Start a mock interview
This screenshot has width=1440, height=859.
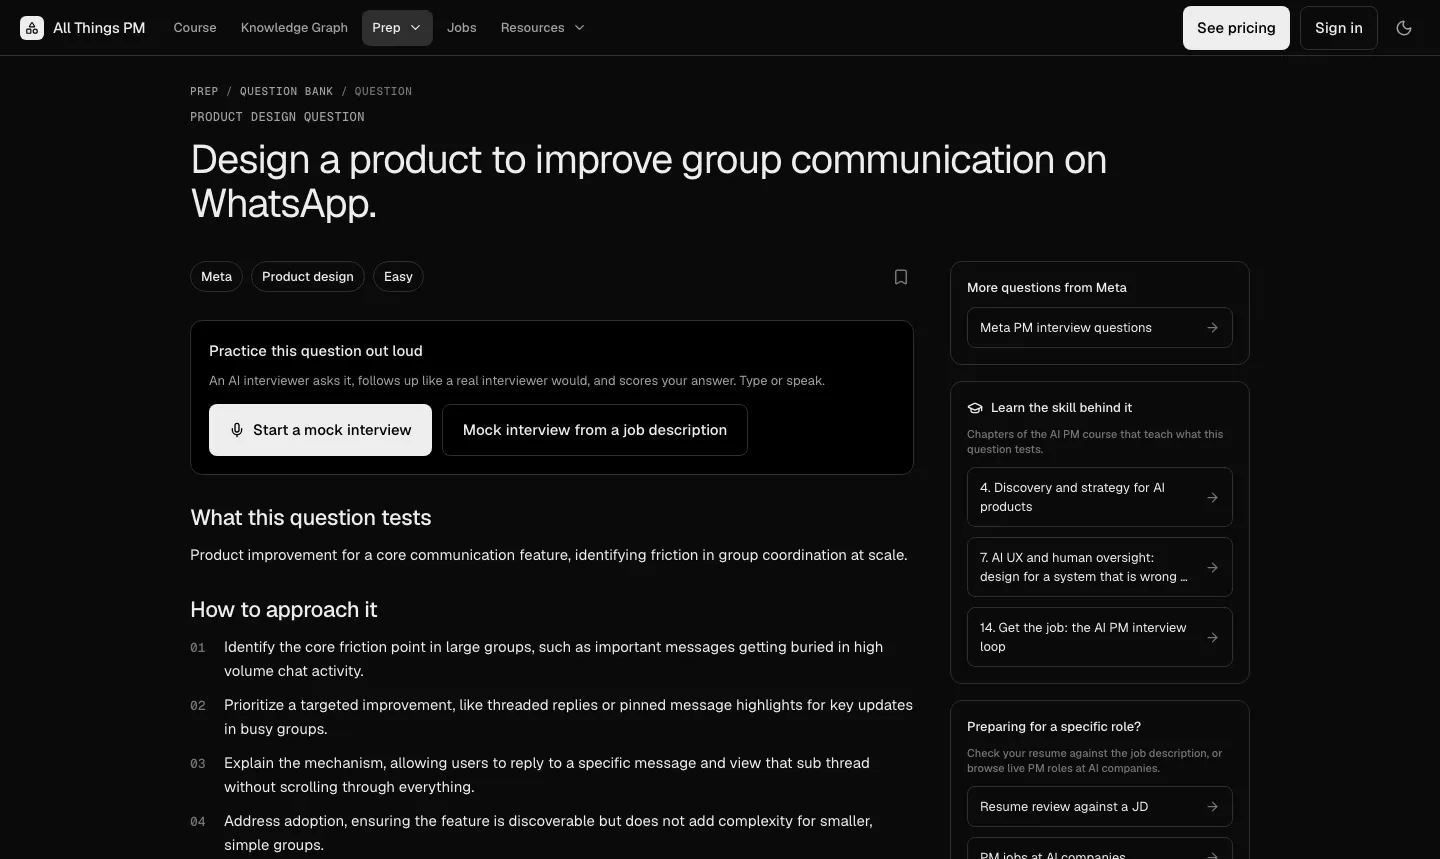click(320, 430)
